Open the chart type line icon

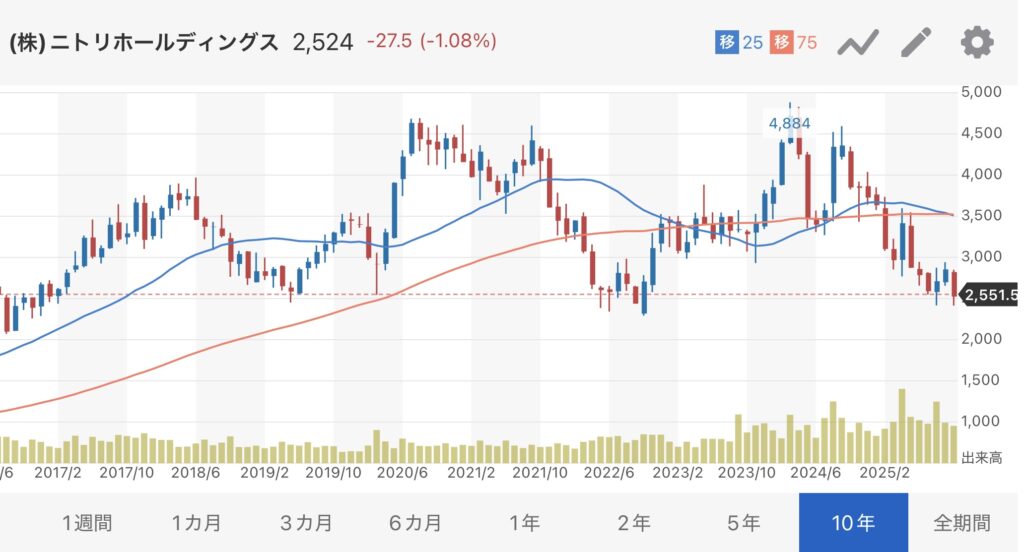tap(857, 42)
